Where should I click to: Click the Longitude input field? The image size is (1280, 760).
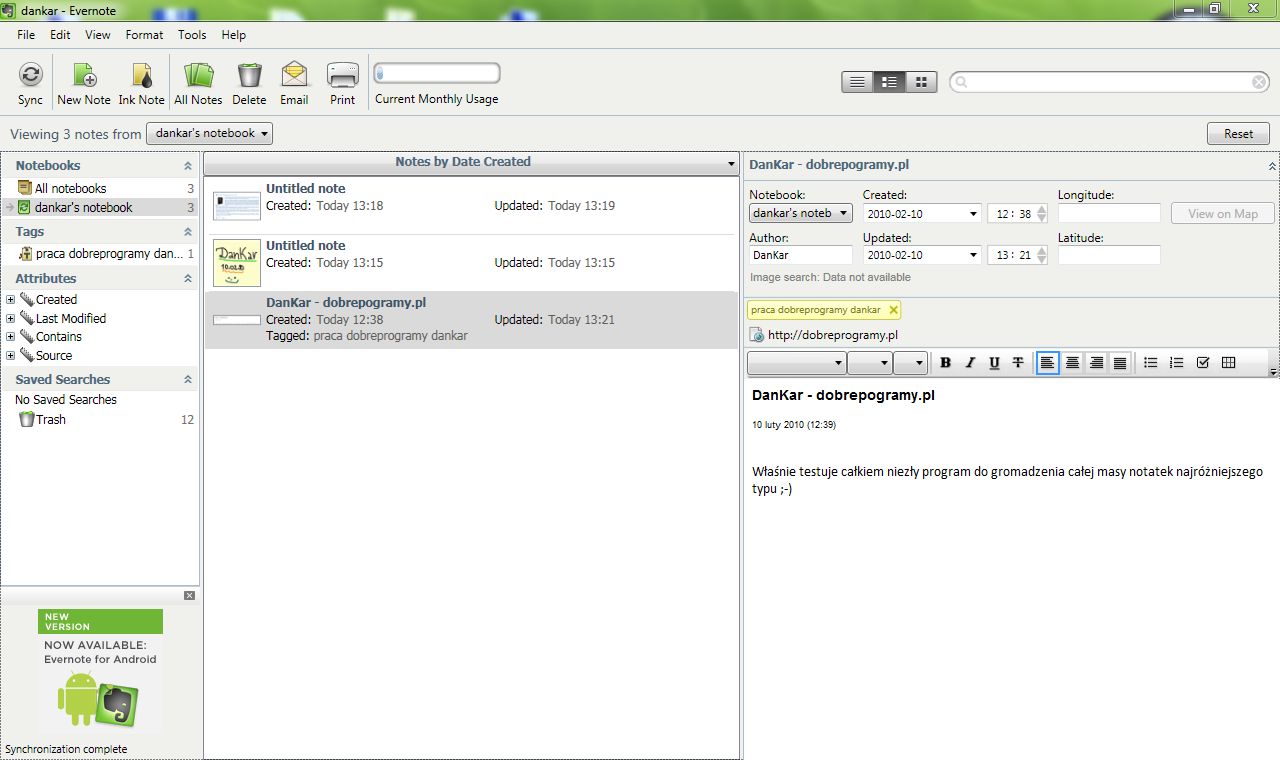click(1109, 213)
